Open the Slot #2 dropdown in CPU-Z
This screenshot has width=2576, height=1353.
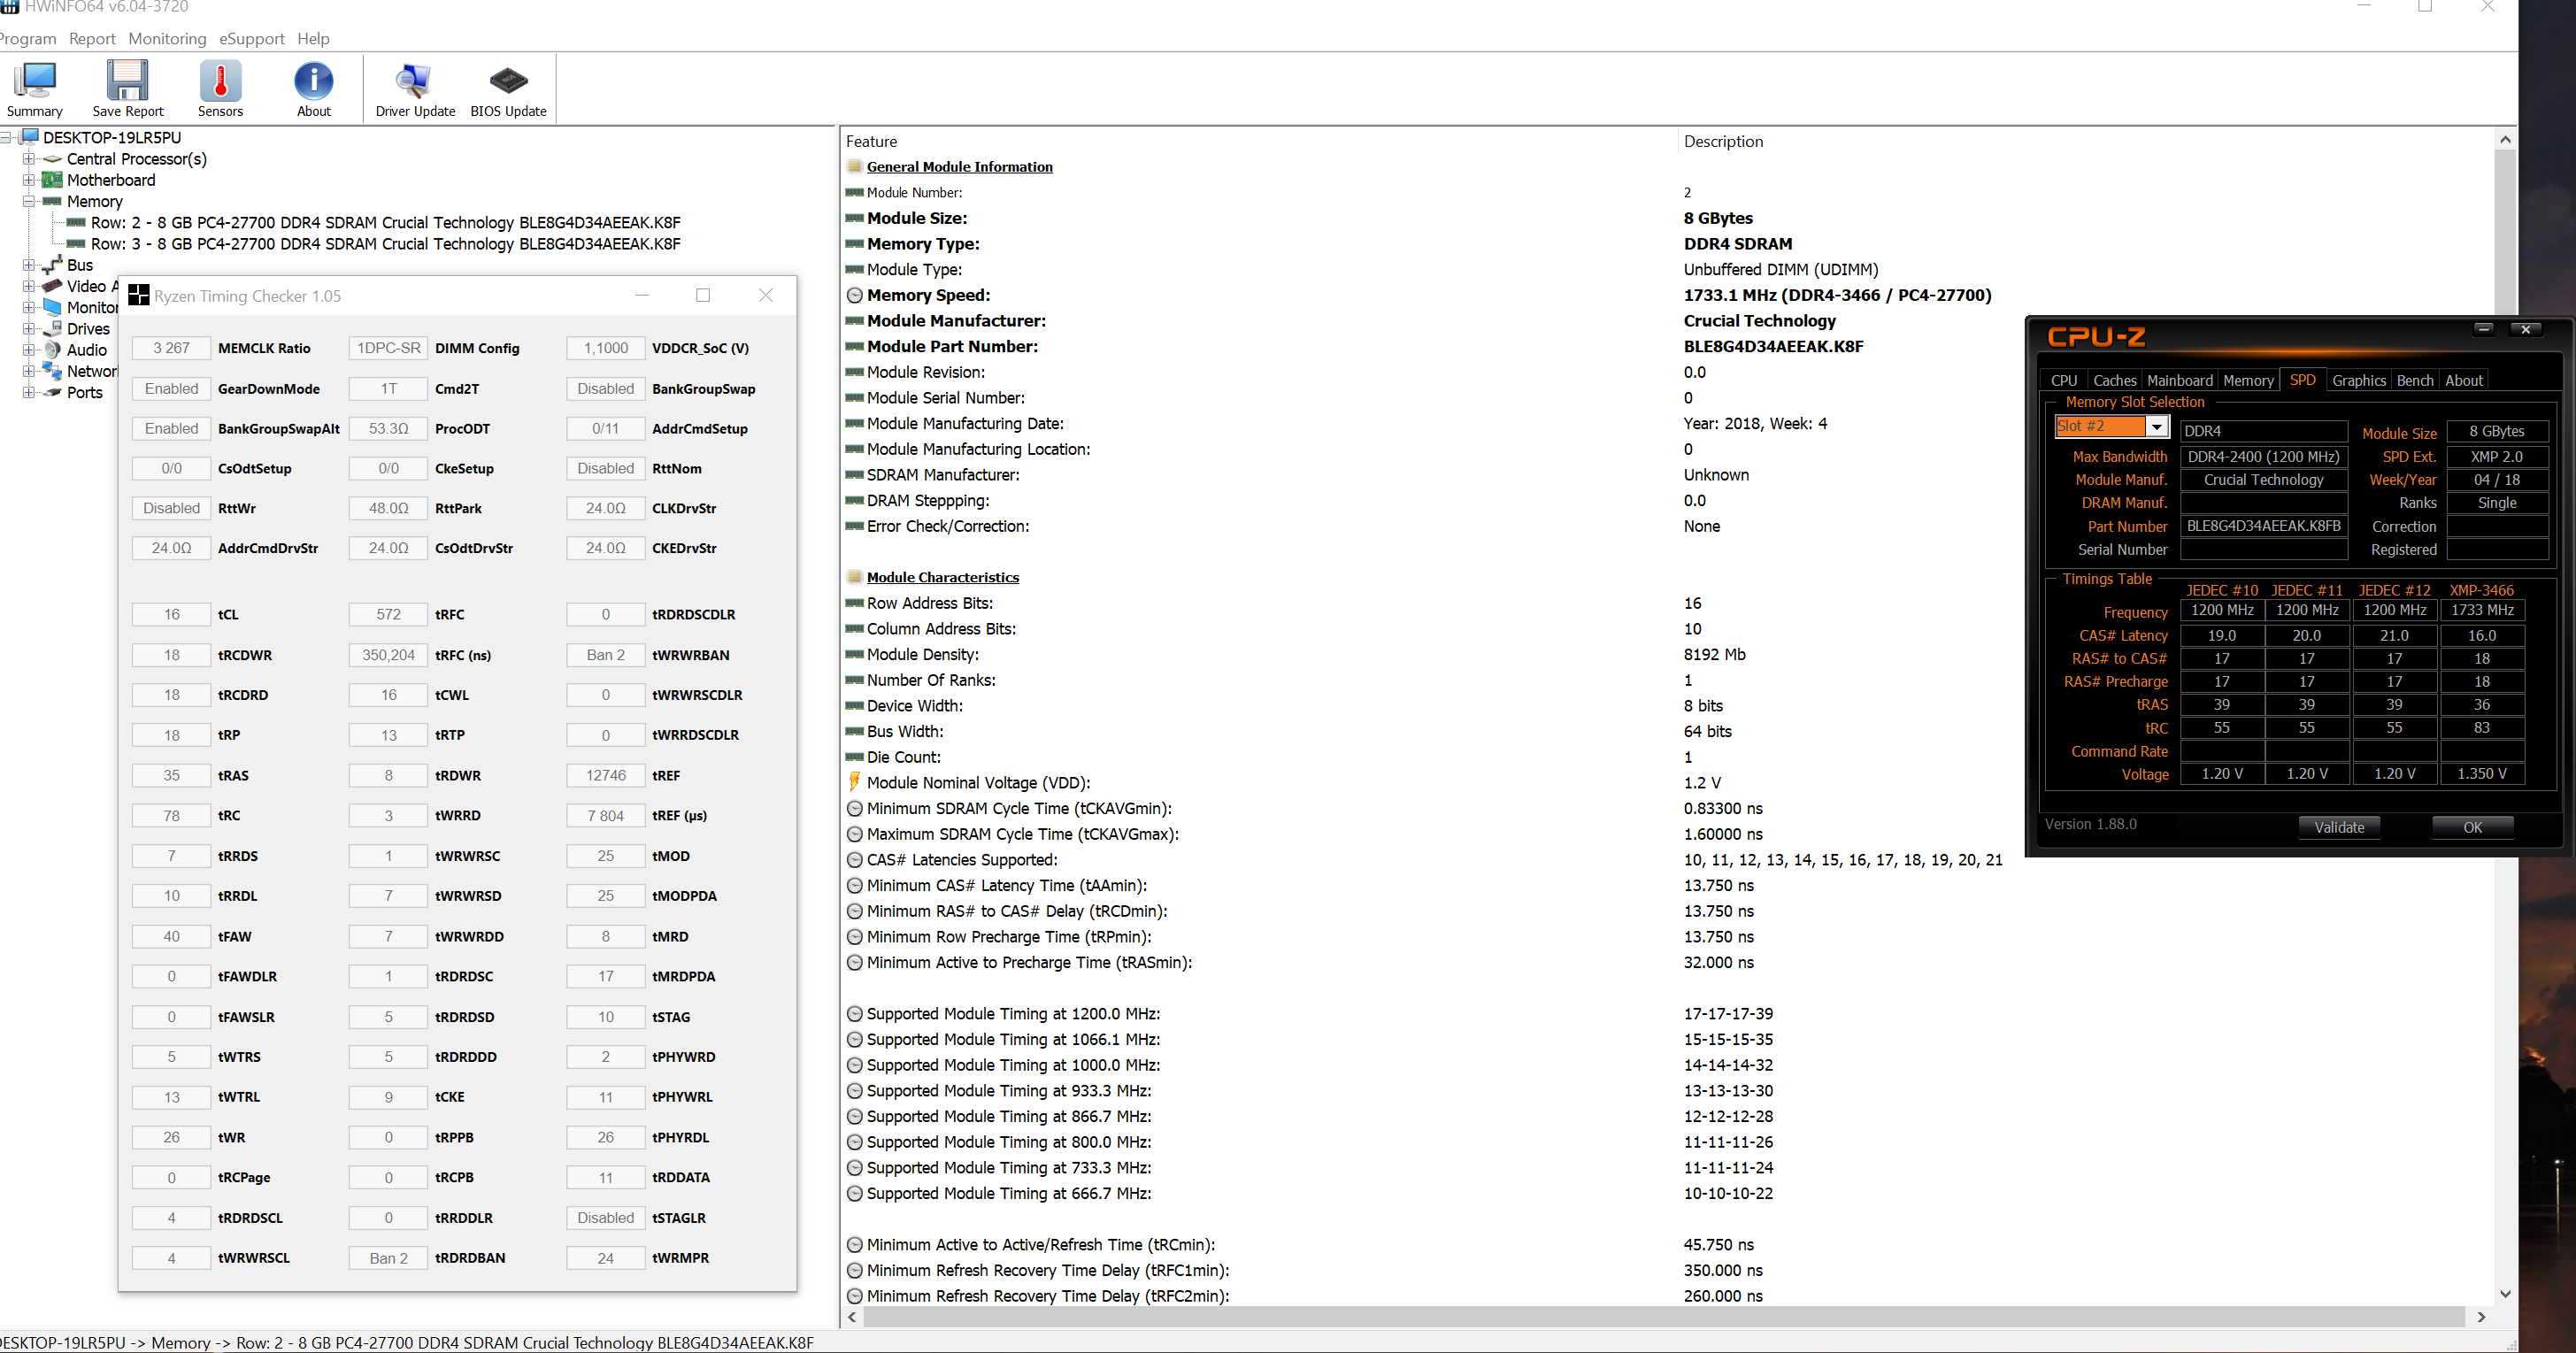tap(2157, 427)
